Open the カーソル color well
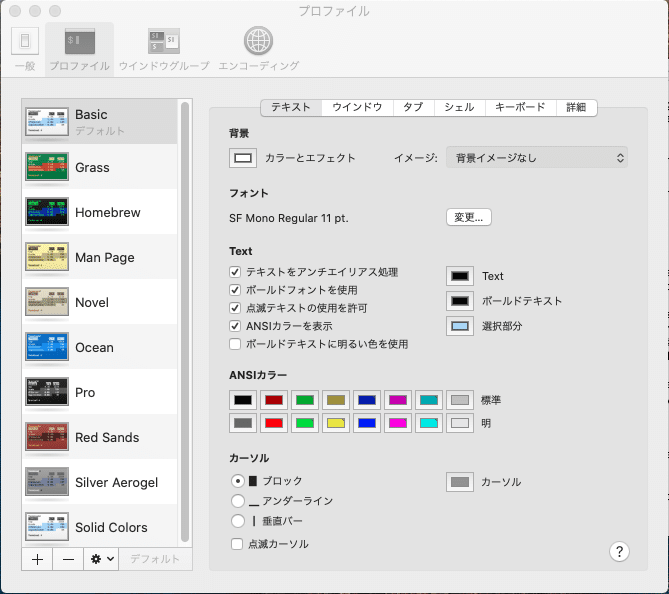 tap(460, 482)
